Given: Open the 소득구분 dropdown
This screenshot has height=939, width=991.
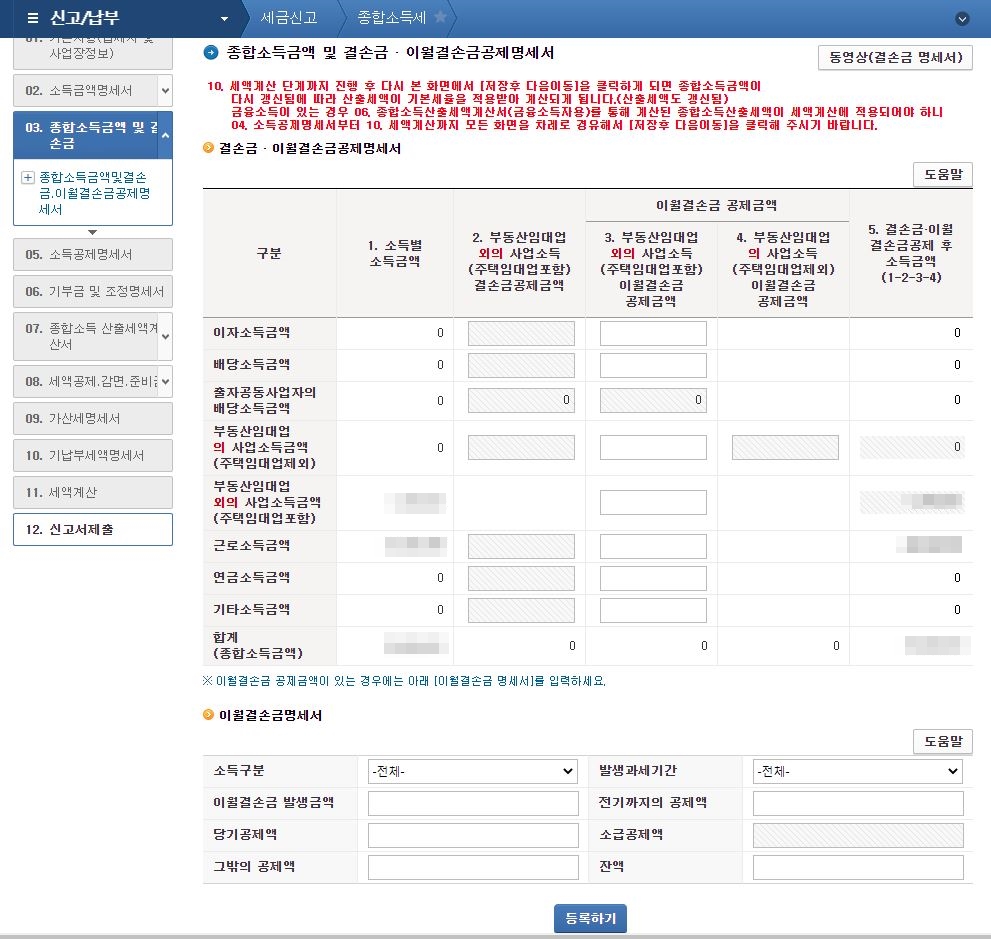Looking at the screenshot, I should [x=473, y=772].
